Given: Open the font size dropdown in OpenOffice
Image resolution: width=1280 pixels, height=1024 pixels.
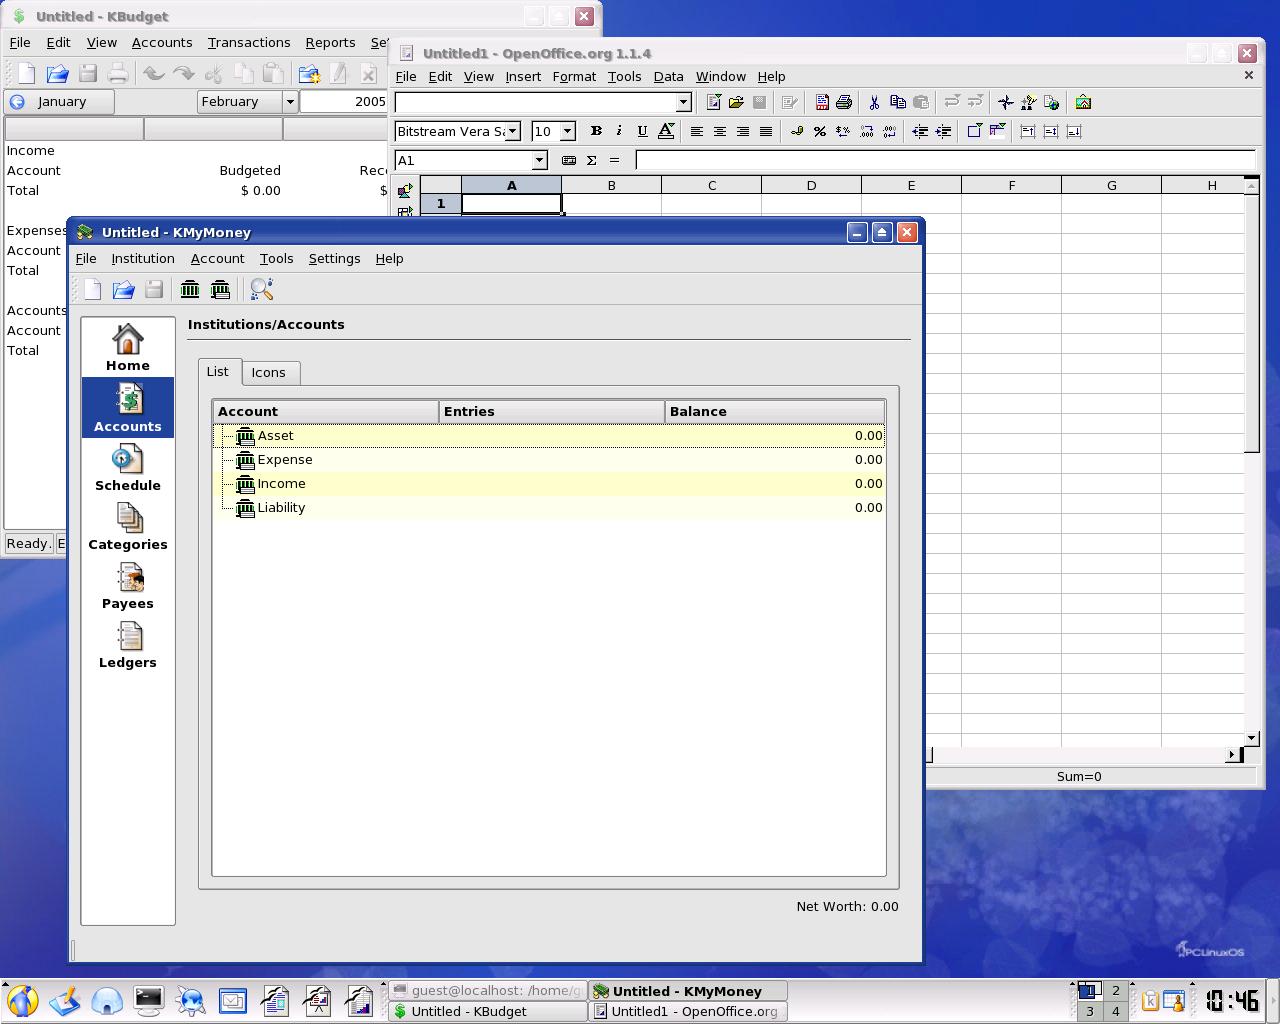Looking at the screenshot, I should (567, 131).
